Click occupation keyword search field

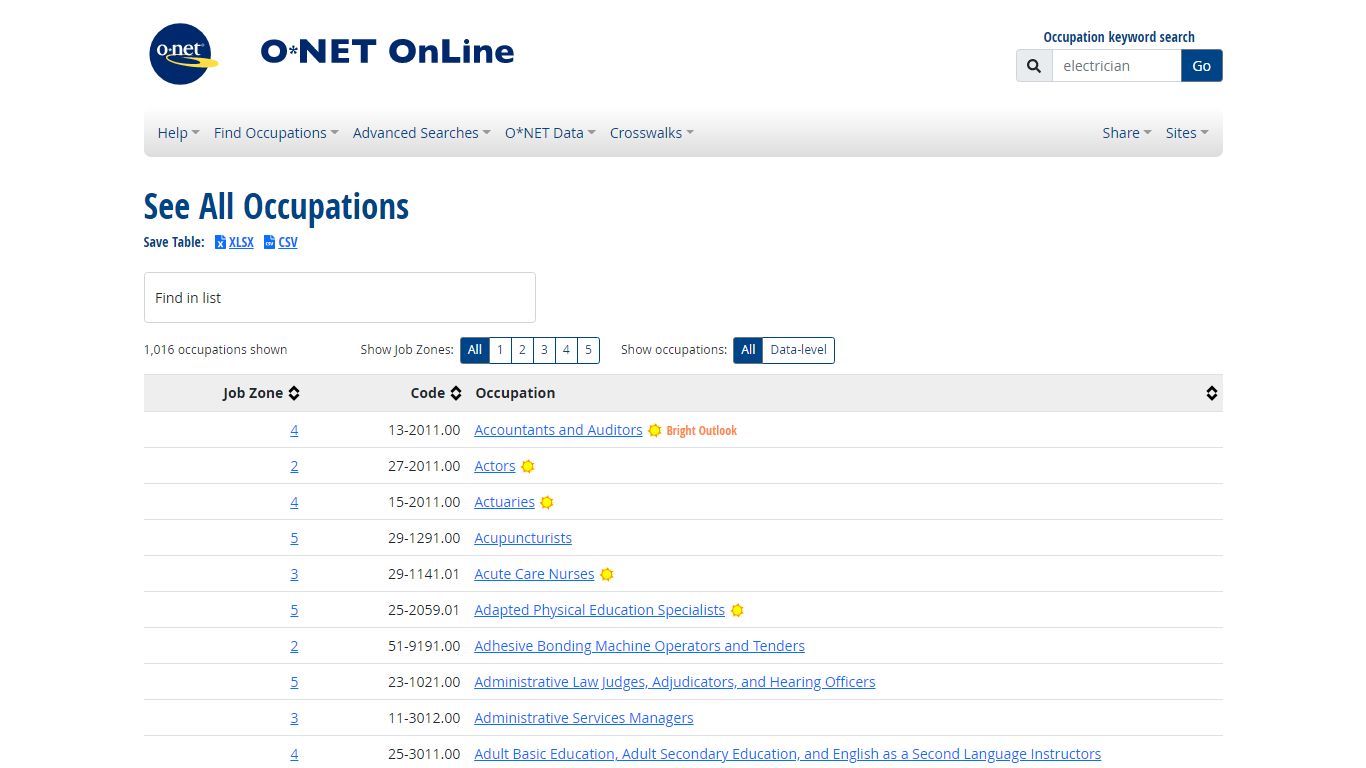tap(1116, 66)
